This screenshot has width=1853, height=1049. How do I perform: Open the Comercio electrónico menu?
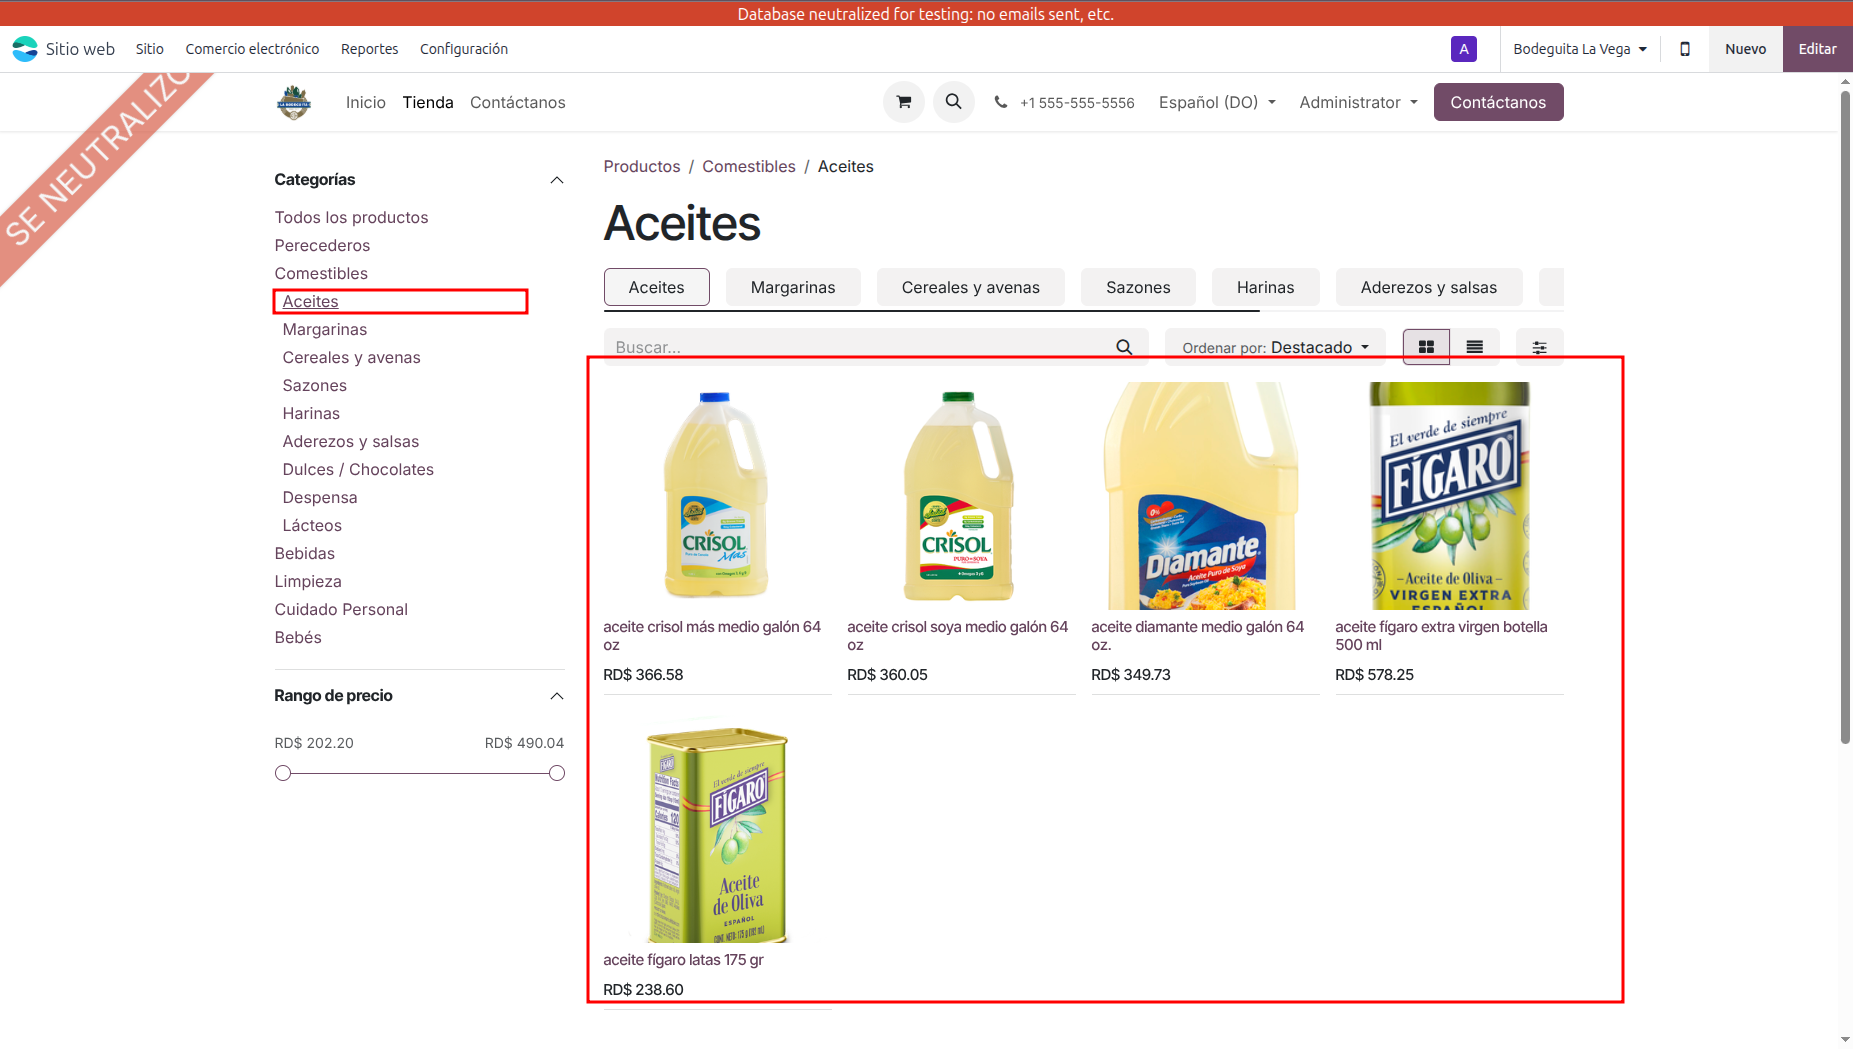pos(252,49)
